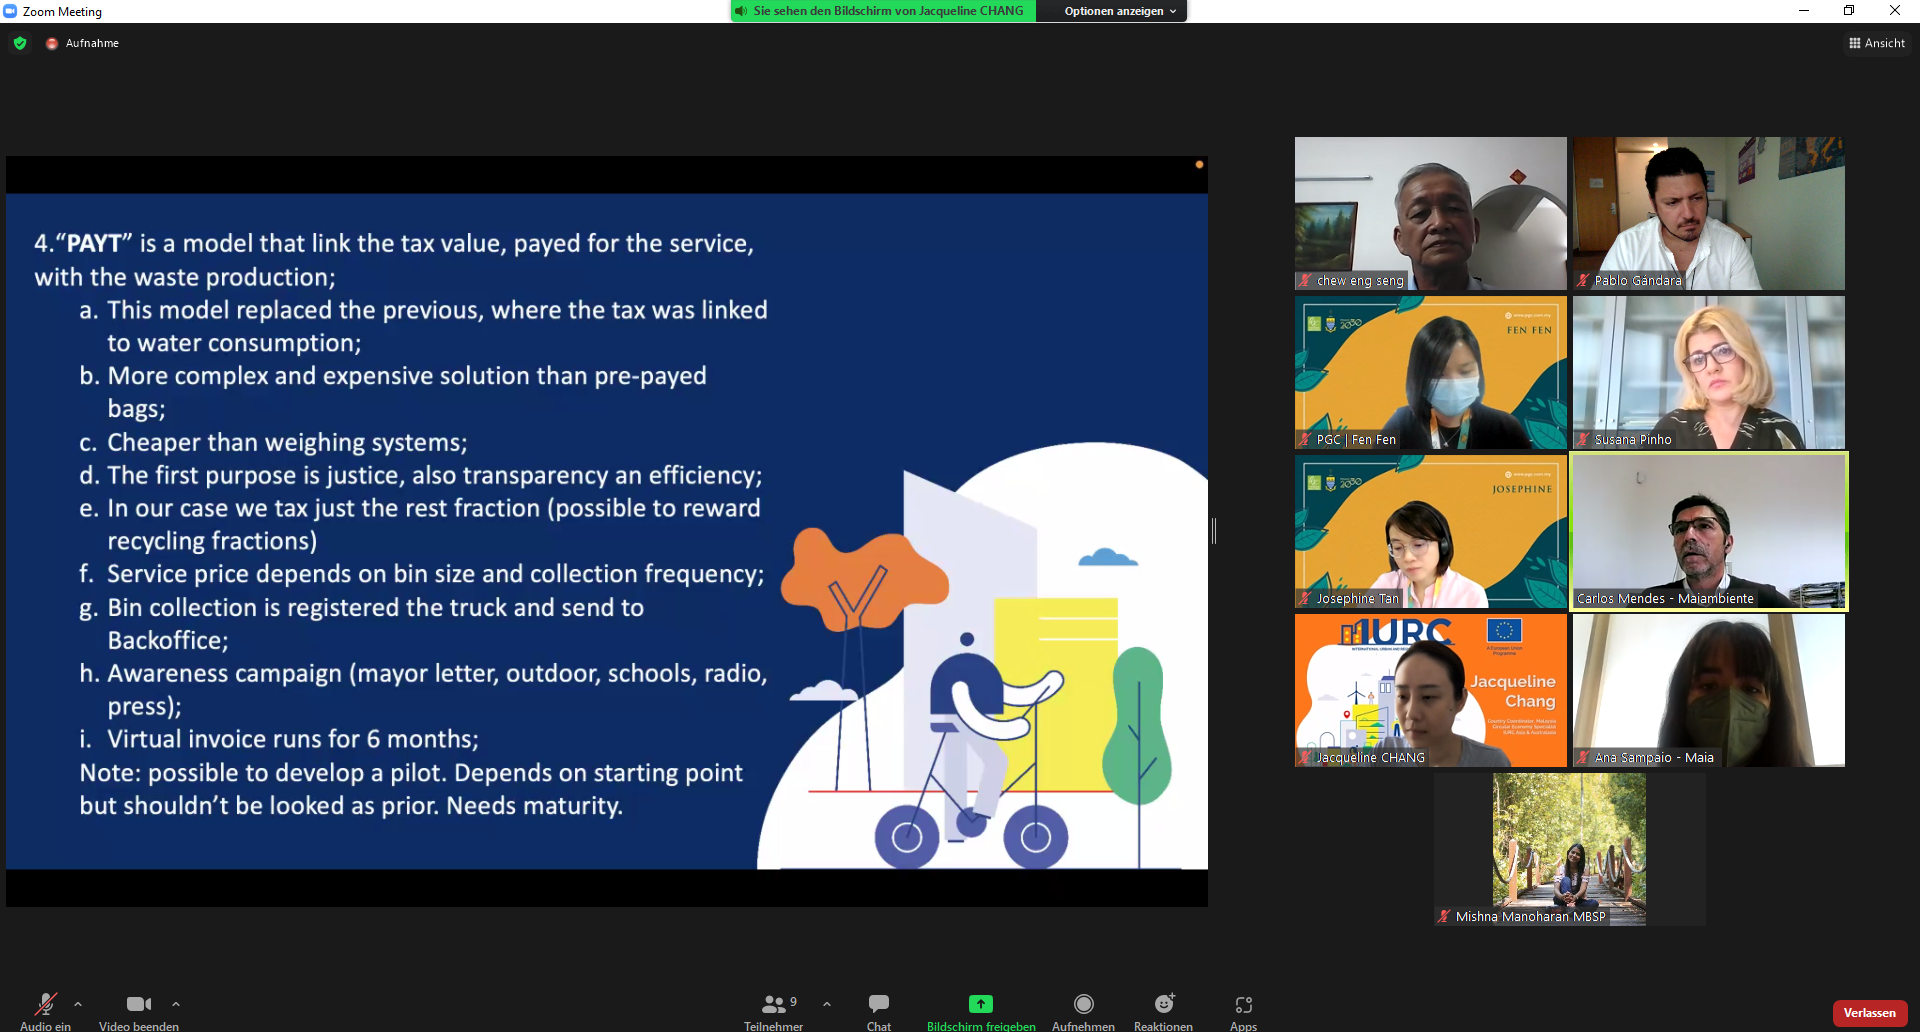
Task: Select Mishna Manoharan MBSP video tile
Action: pos(1569,849)
